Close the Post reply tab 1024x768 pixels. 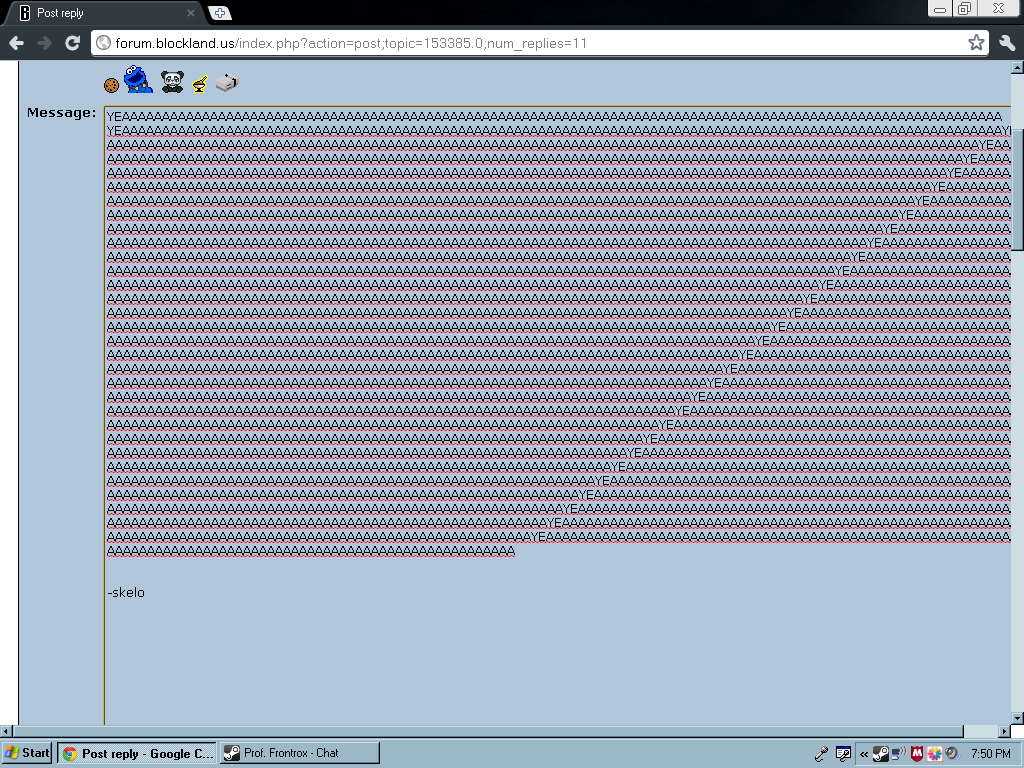[191, 13]
